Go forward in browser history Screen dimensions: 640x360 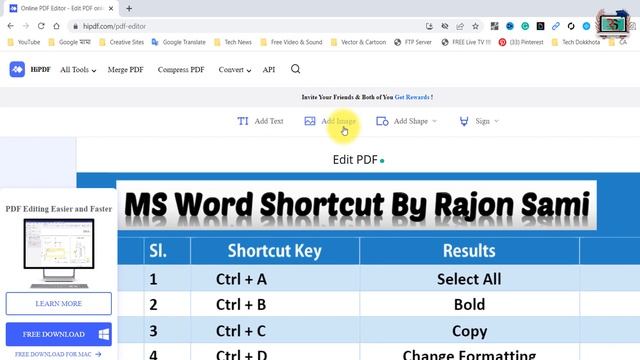26,26
